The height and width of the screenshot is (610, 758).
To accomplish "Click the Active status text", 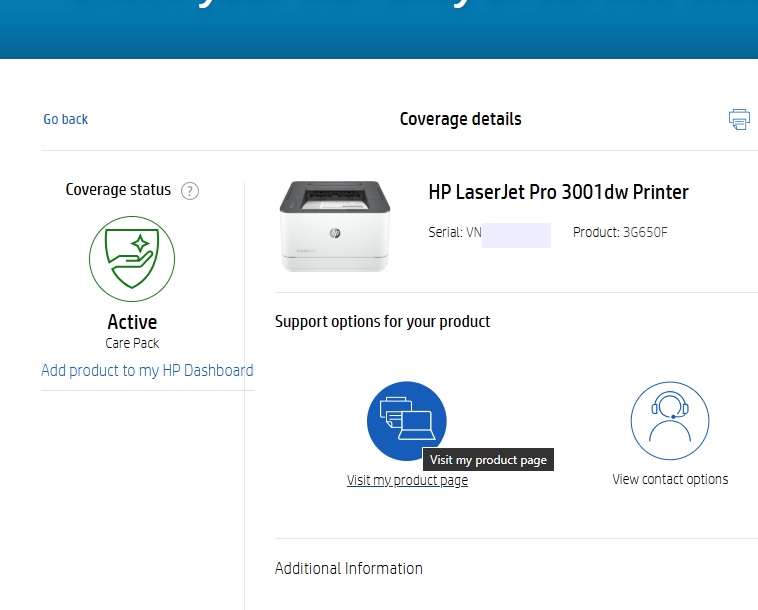I will click(132, 322).
